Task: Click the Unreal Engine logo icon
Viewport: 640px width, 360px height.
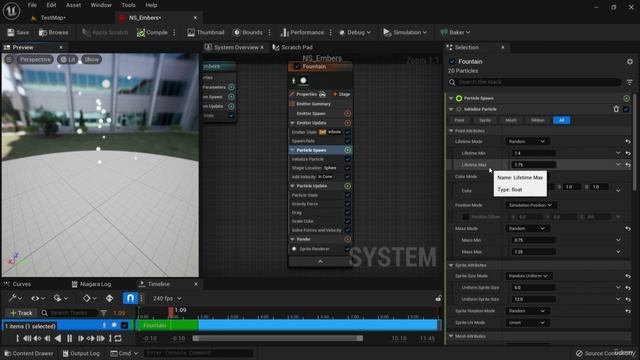Action: [x=11, y=11]
